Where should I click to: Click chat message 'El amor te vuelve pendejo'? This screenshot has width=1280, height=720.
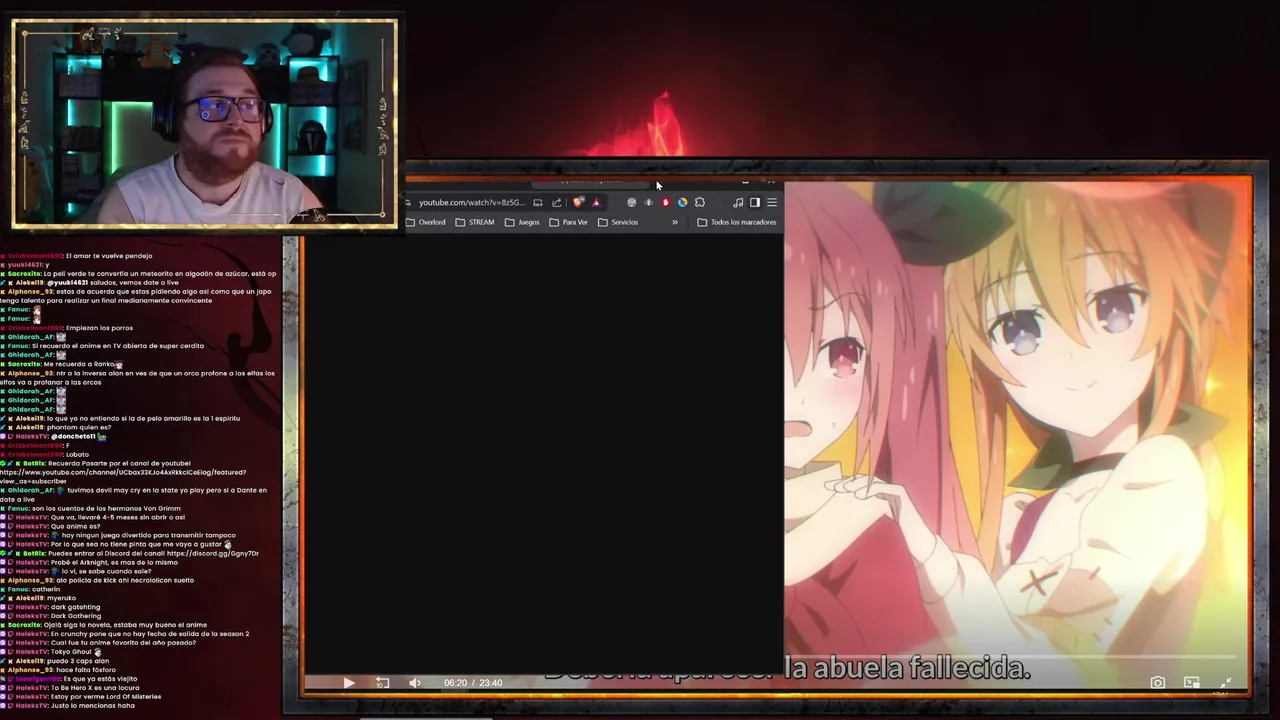pos(108,256)
